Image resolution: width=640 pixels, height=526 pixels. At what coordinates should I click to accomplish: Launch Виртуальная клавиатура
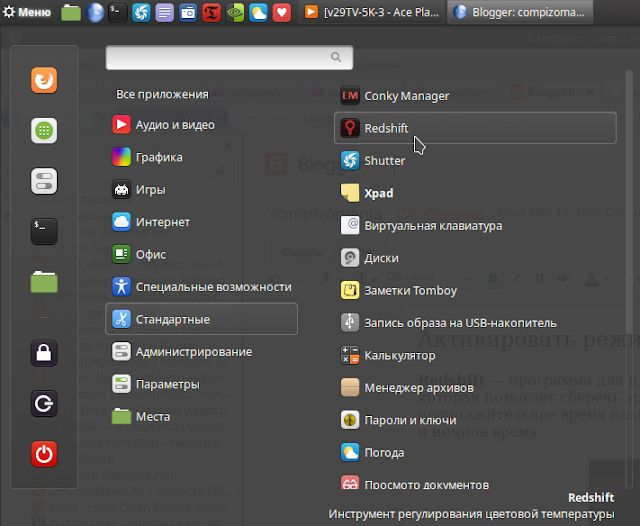click(x=475, y=225)
